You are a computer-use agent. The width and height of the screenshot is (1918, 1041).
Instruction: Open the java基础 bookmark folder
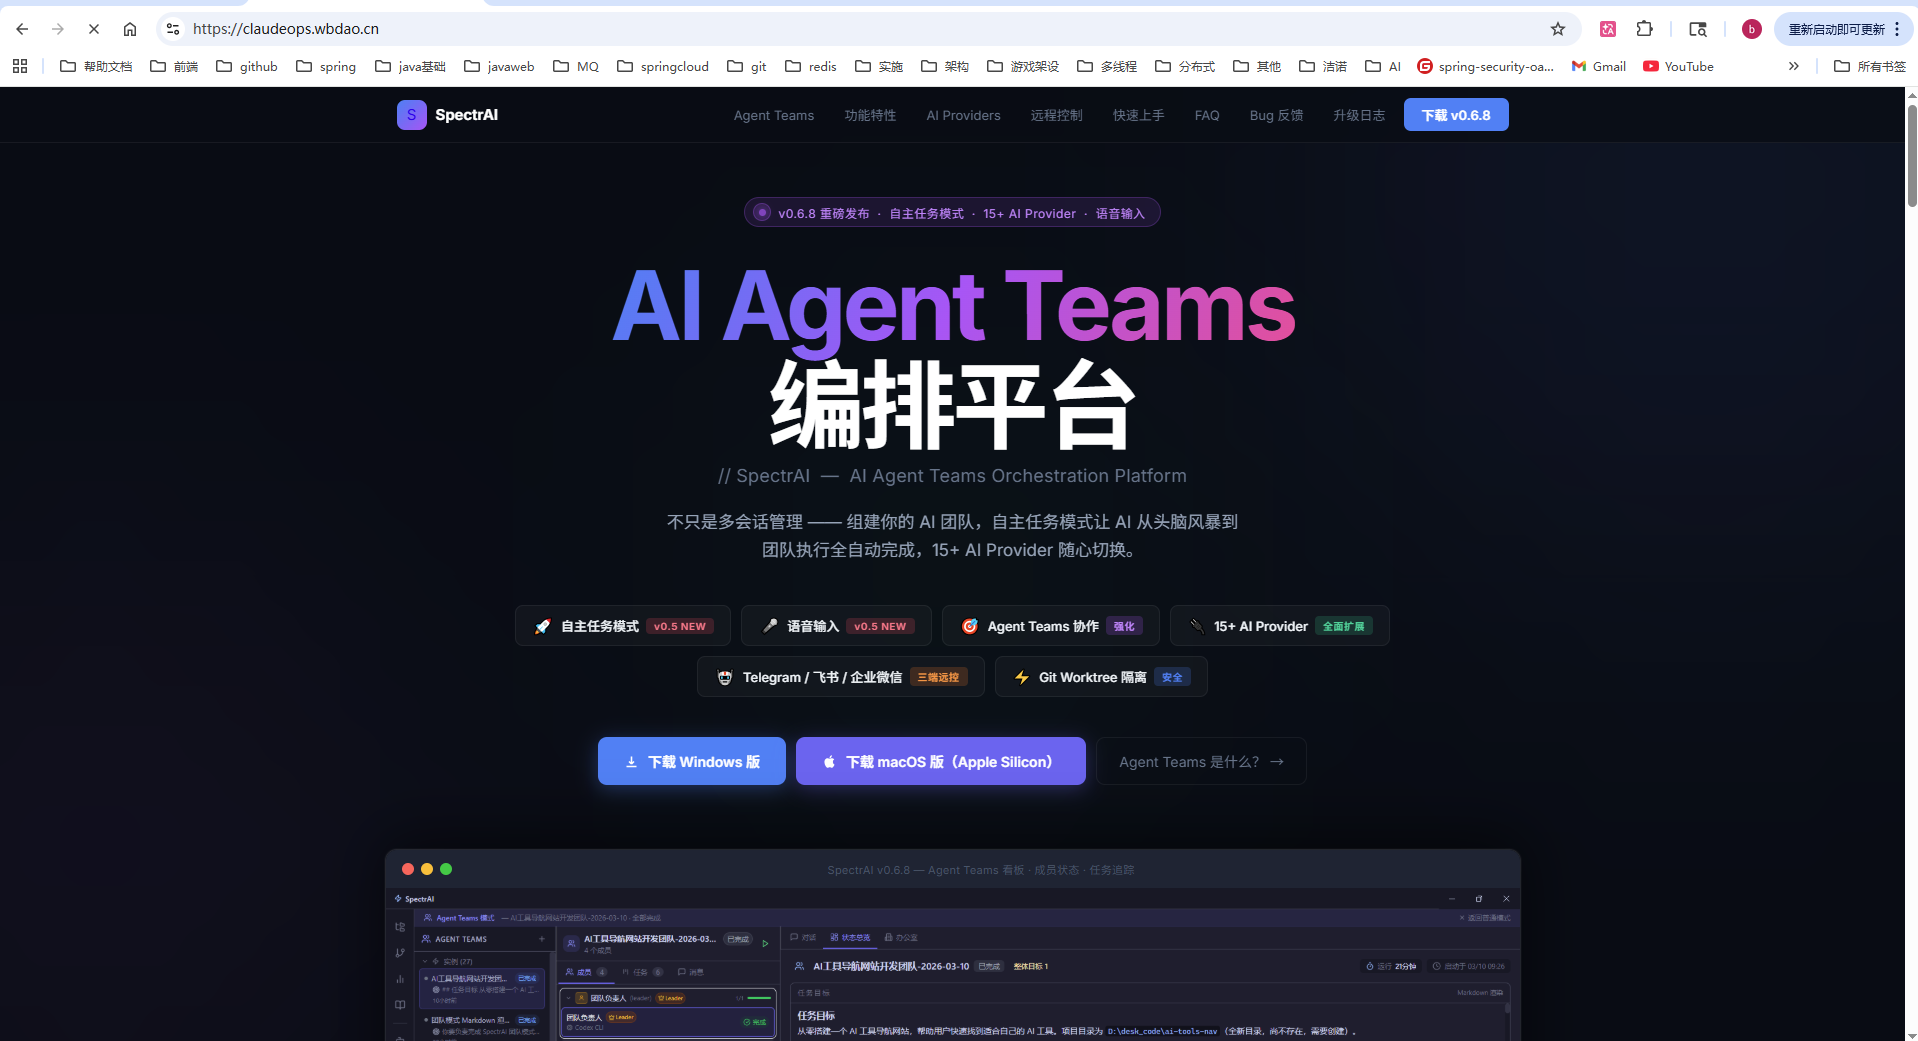pyautogui.click(x=410, y=66)
